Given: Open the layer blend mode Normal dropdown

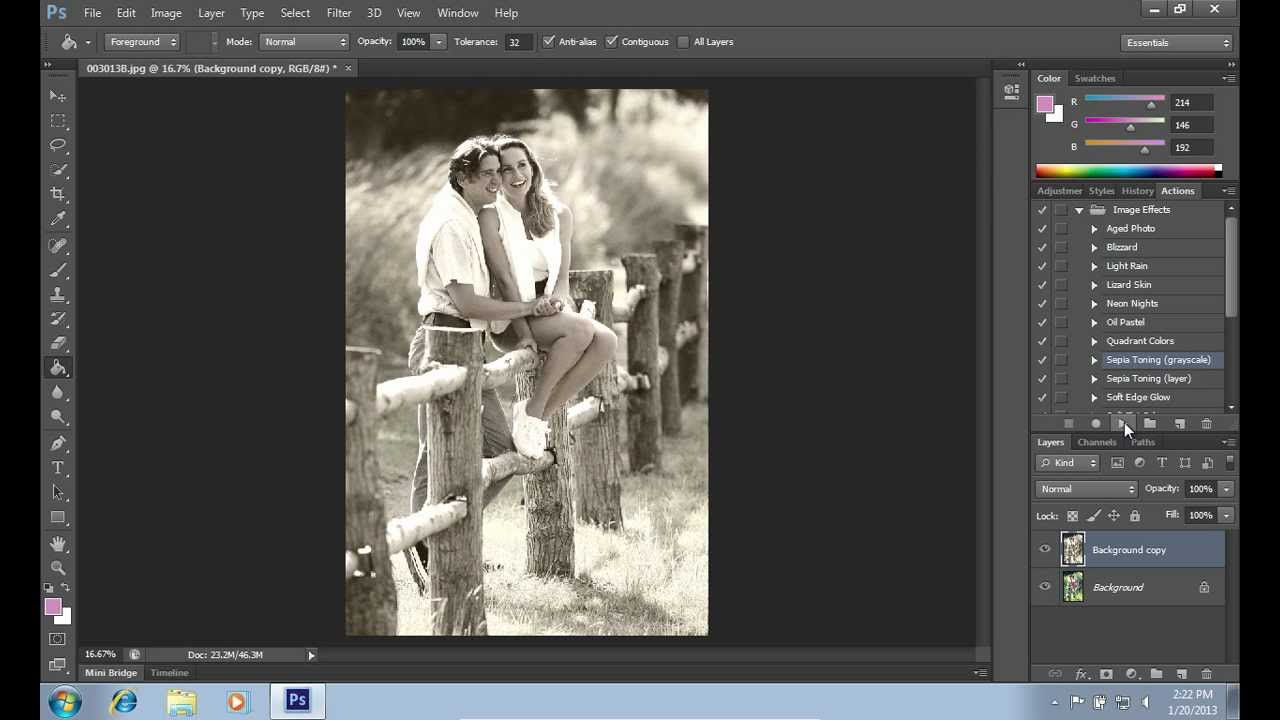Looking at the screenshot, I should pos(1087,489).
